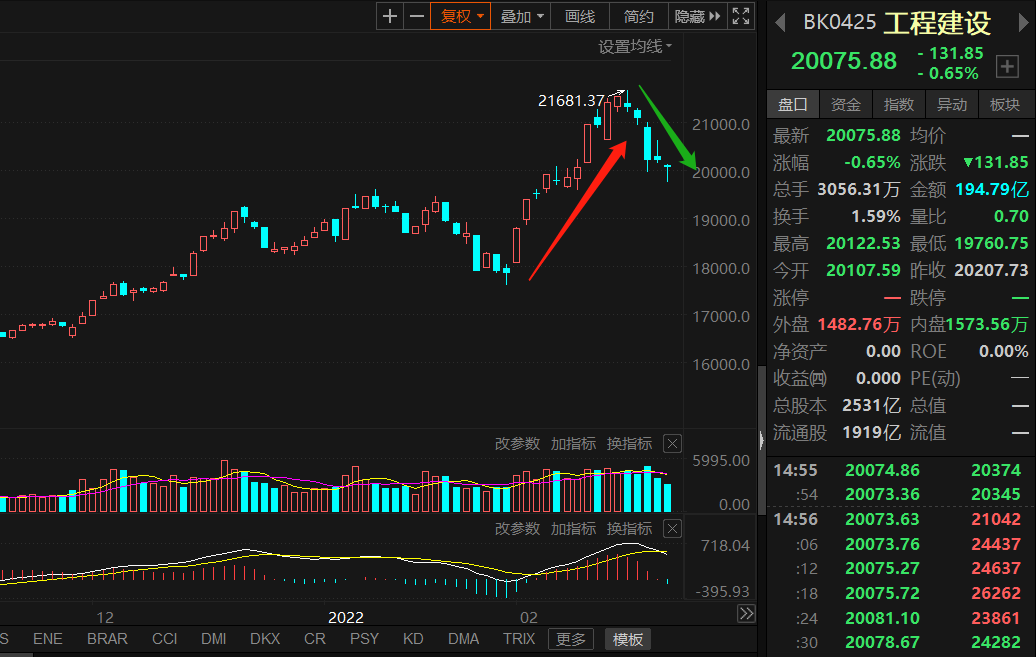Toggle 隐藏 to hide the side panel
This screenshot has width=1036, height=657.
pyautogui.click(x=696, y=16)
